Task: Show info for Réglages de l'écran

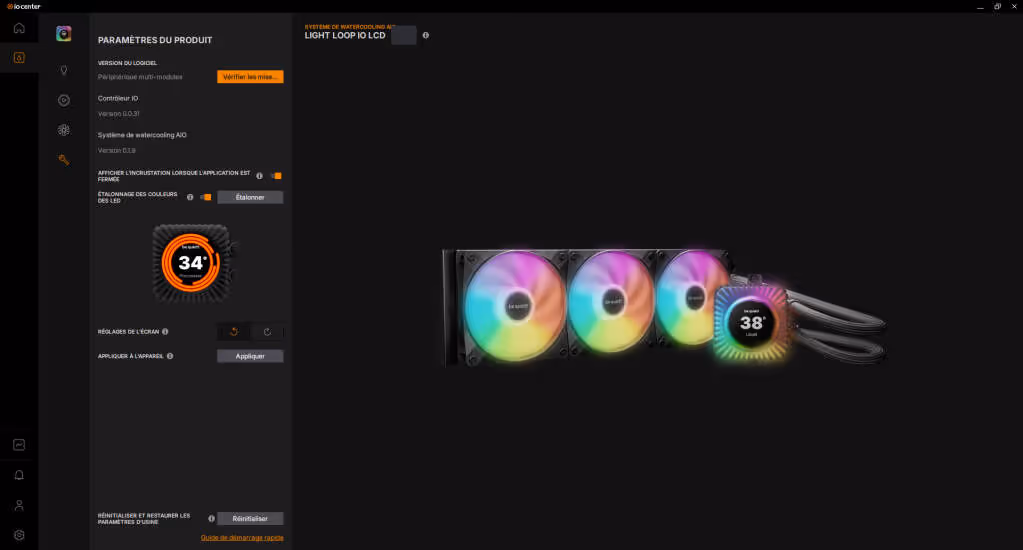Action: point(165,331)
